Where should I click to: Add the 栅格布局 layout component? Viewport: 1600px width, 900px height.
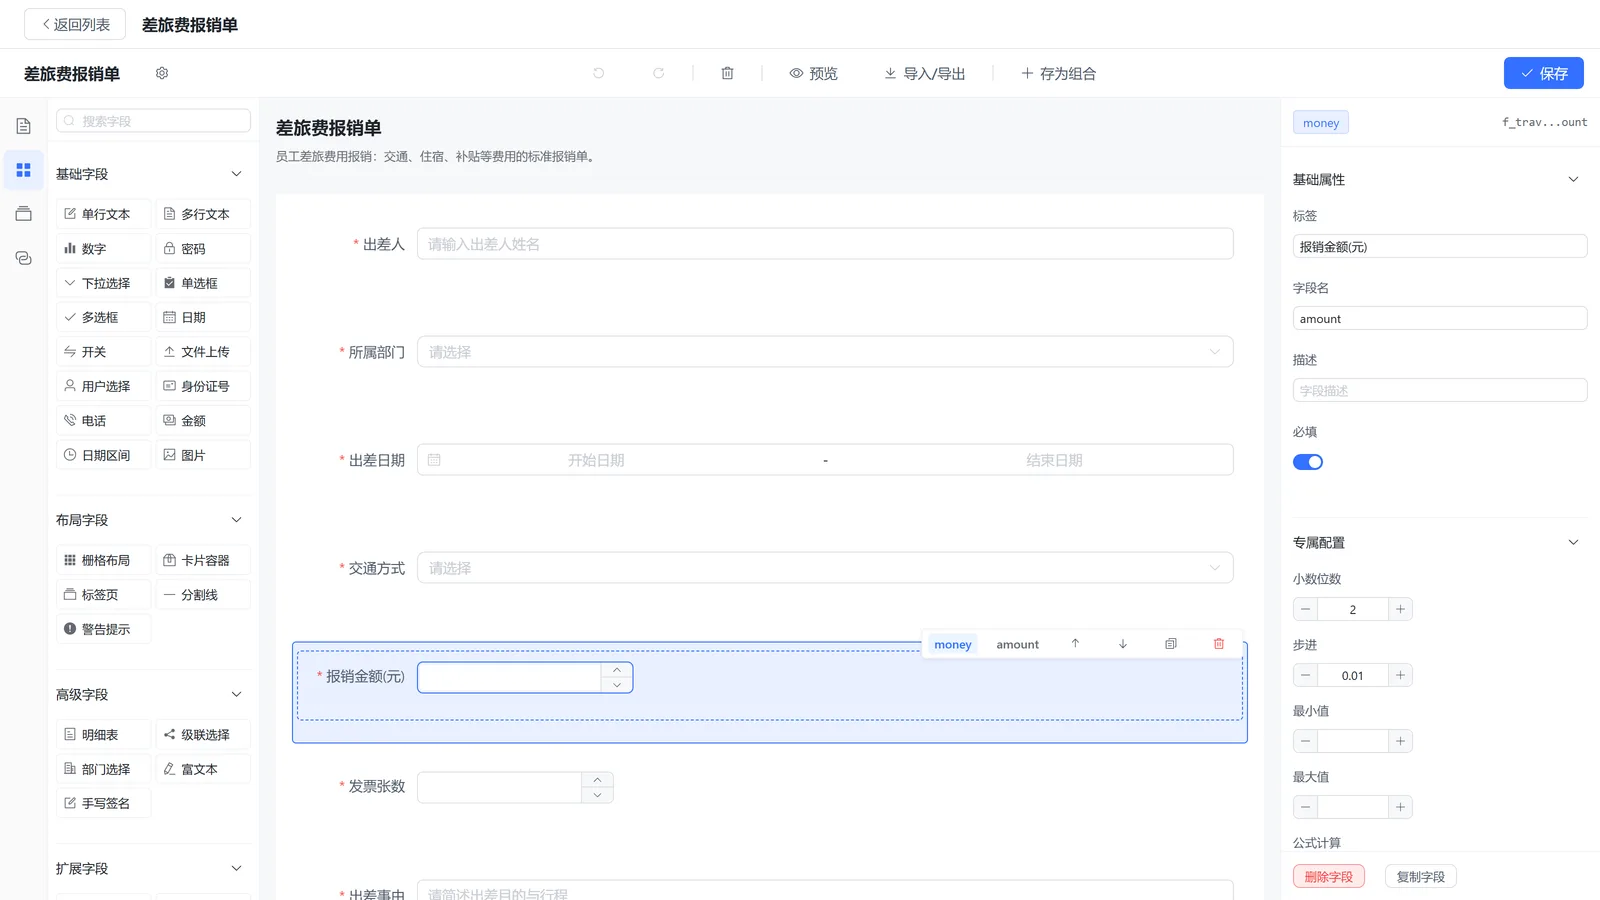pyautogui.click(x=104, y=560)
